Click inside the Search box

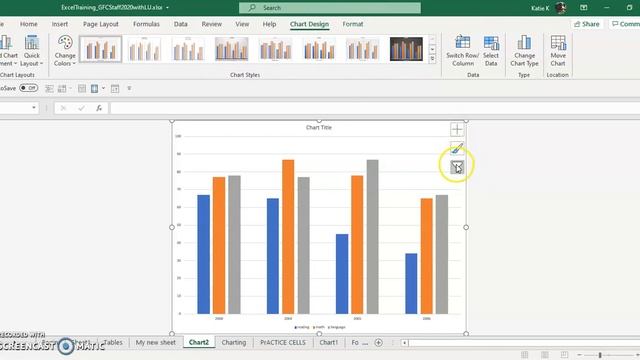point(330,8)
